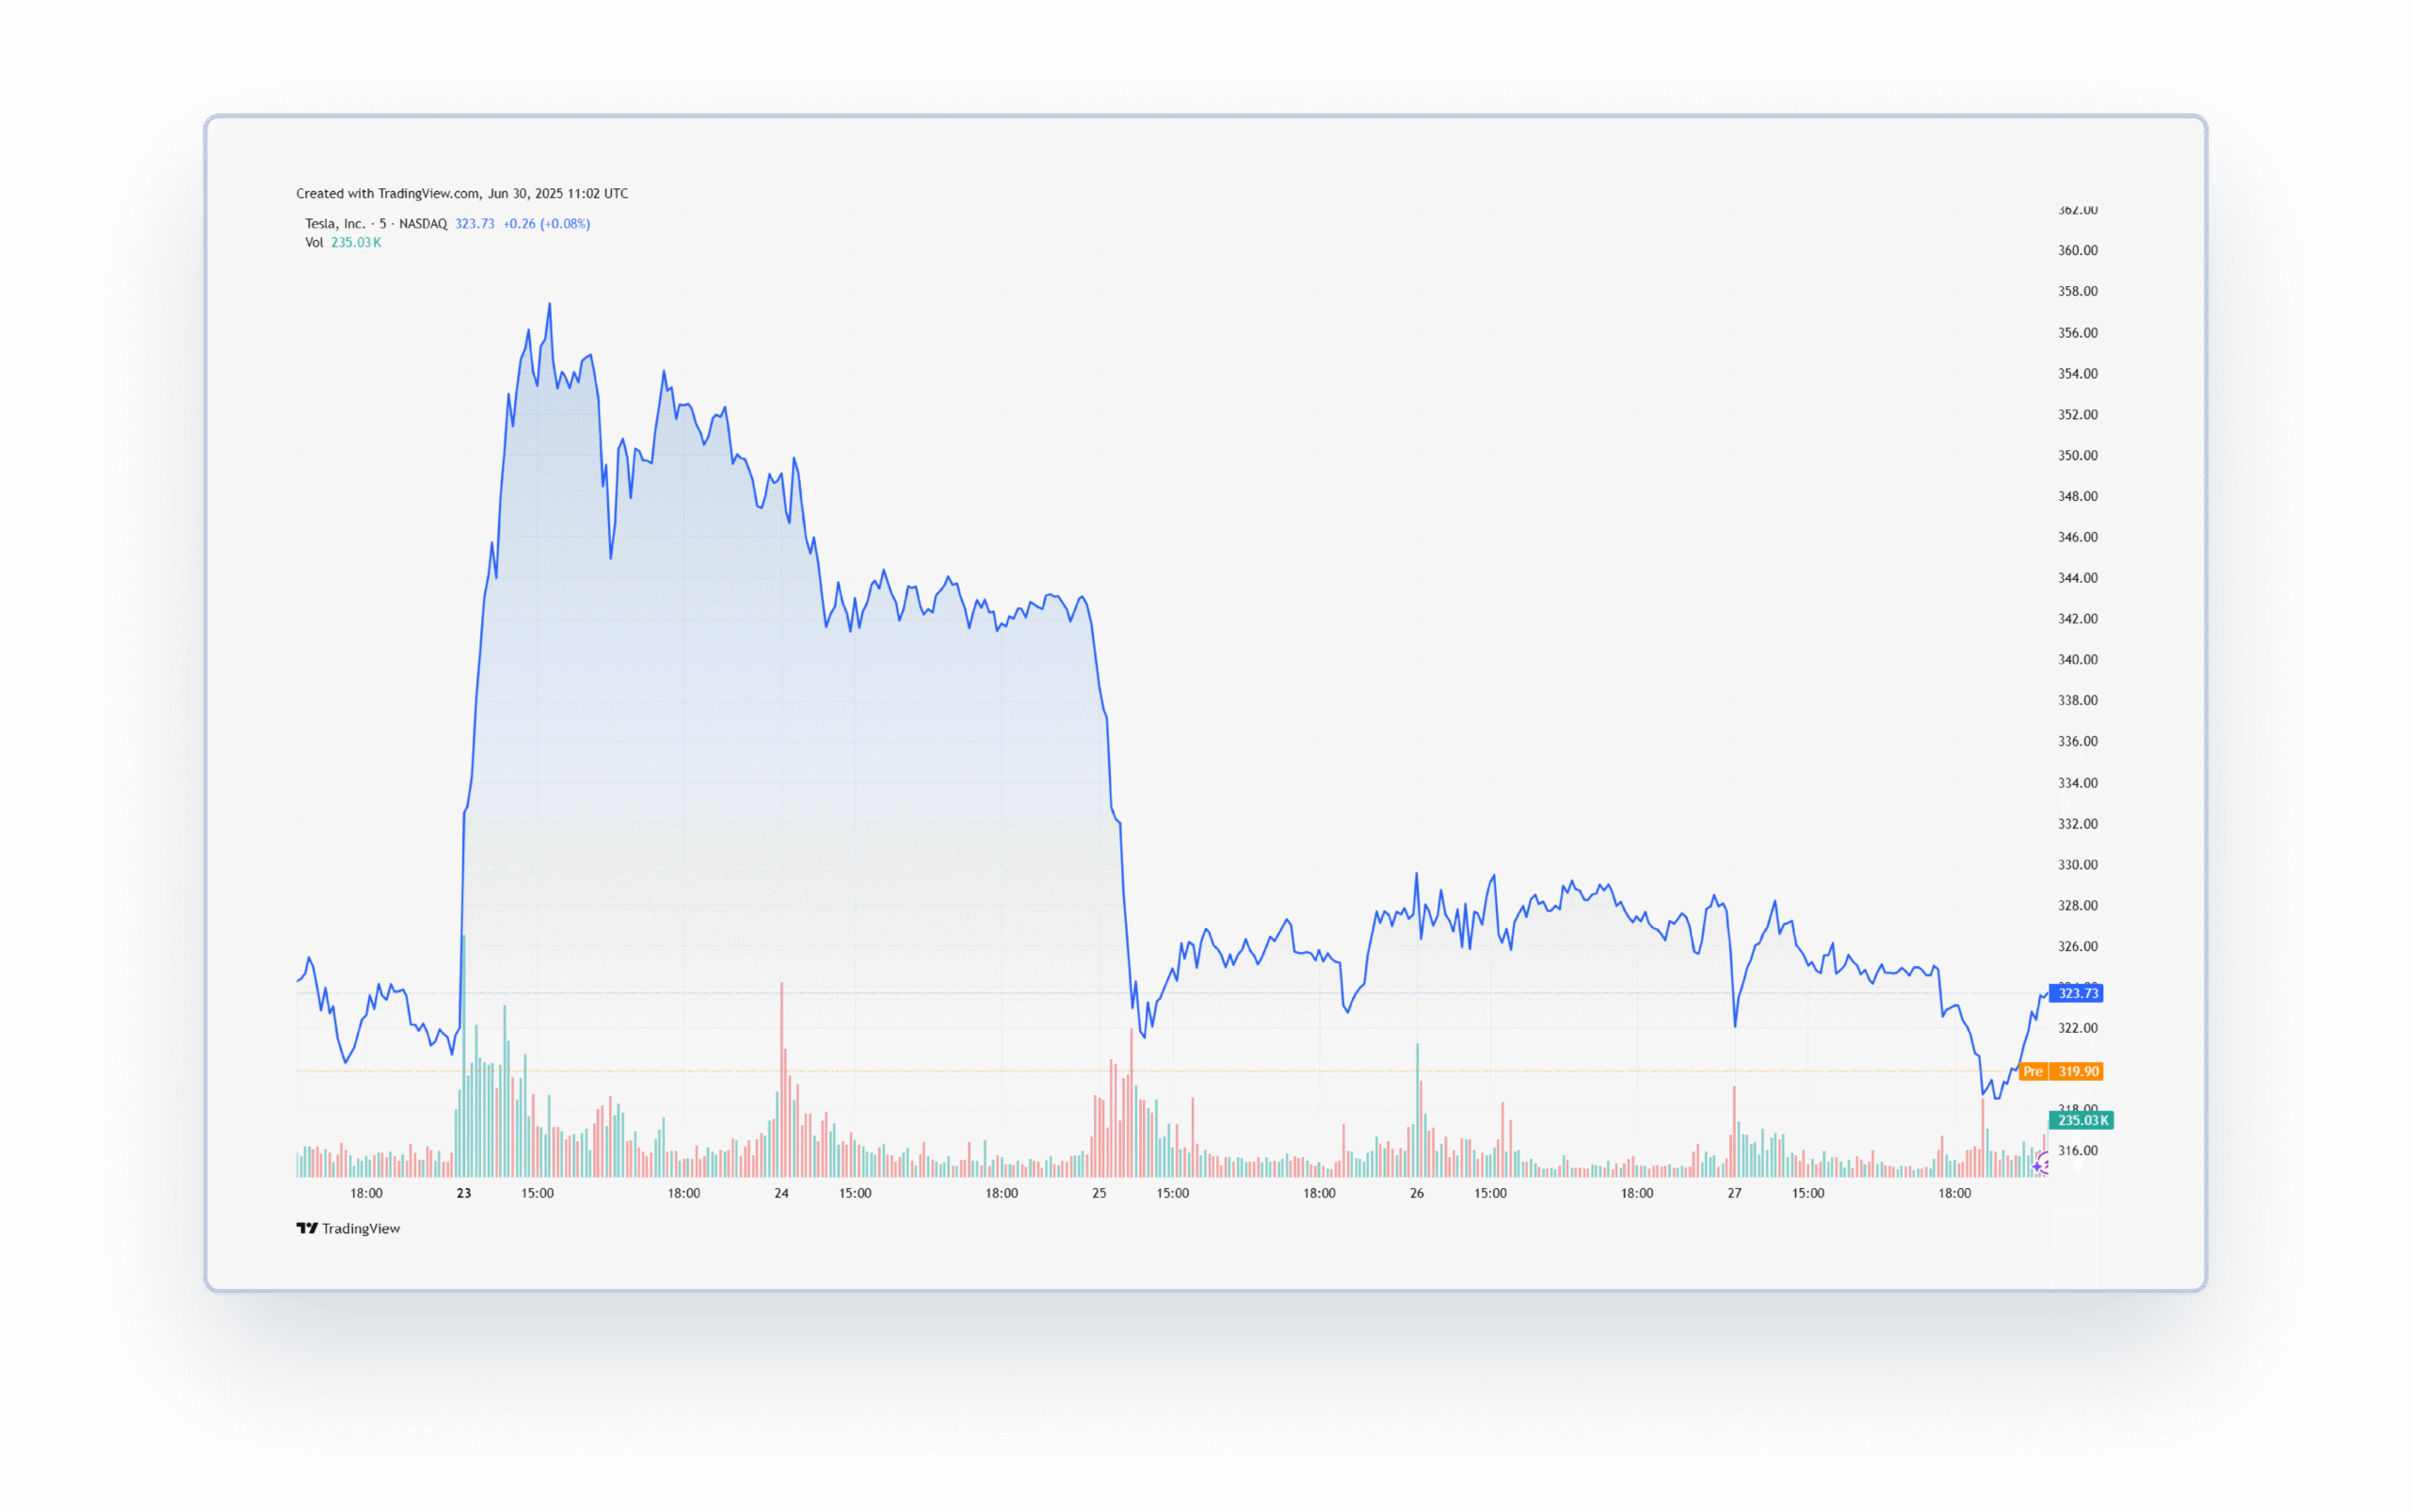Click the 15:00 label right after date 27
The width and height of the screenshot is (2410, 1512).
(1808, 1193)
